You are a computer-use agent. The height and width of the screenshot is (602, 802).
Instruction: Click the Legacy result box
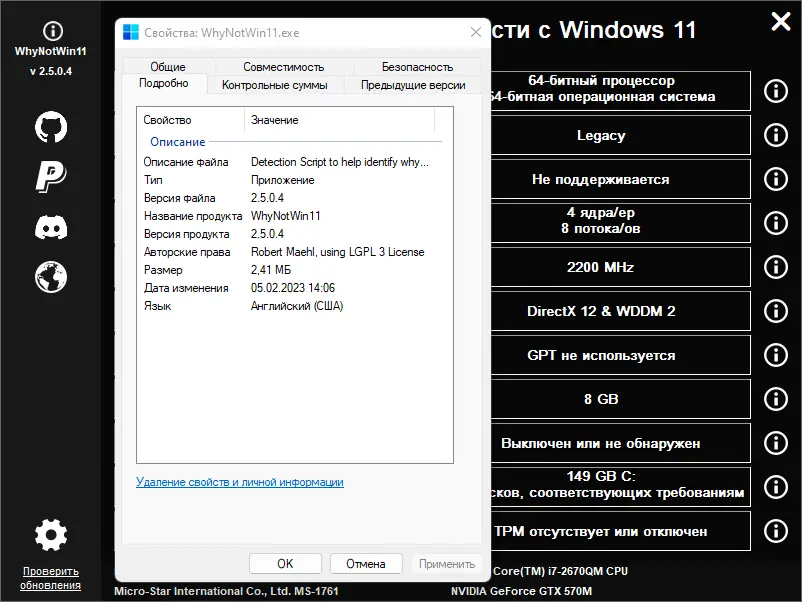[620, 135]
